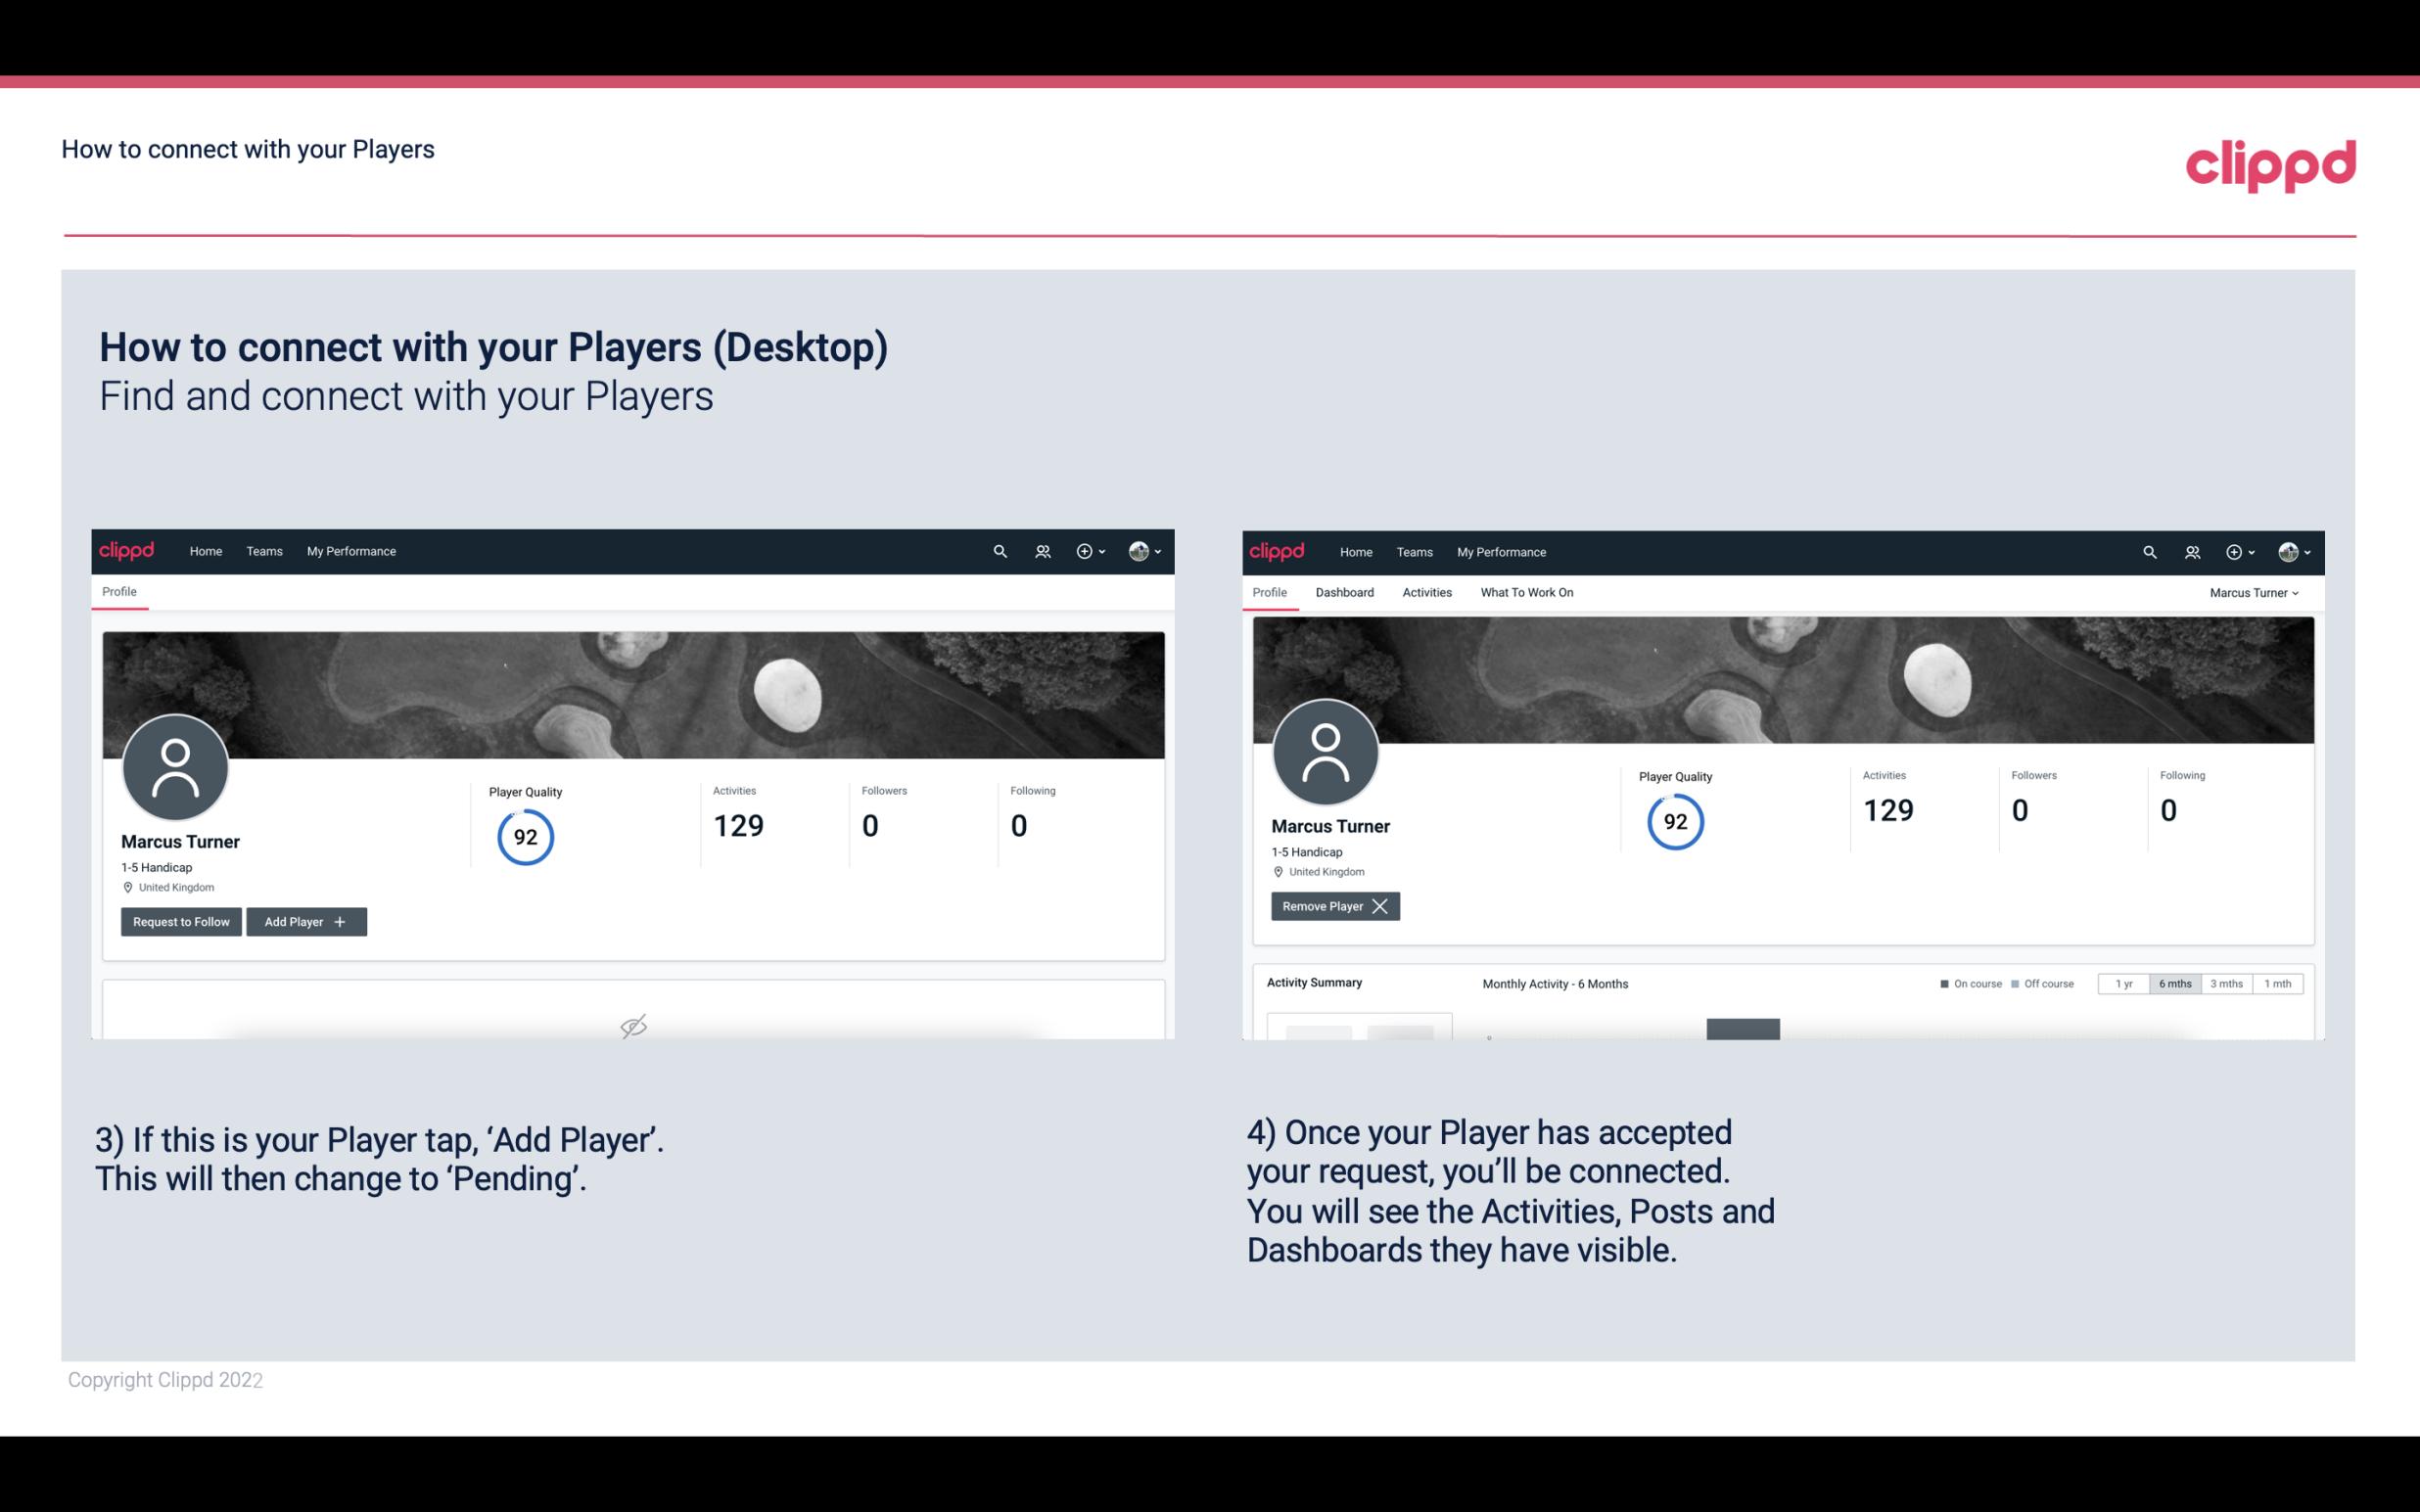Select 'My Performance' tab in right panel
This screenshot has width=2420, height=1512.
(x=1500, y=550)
